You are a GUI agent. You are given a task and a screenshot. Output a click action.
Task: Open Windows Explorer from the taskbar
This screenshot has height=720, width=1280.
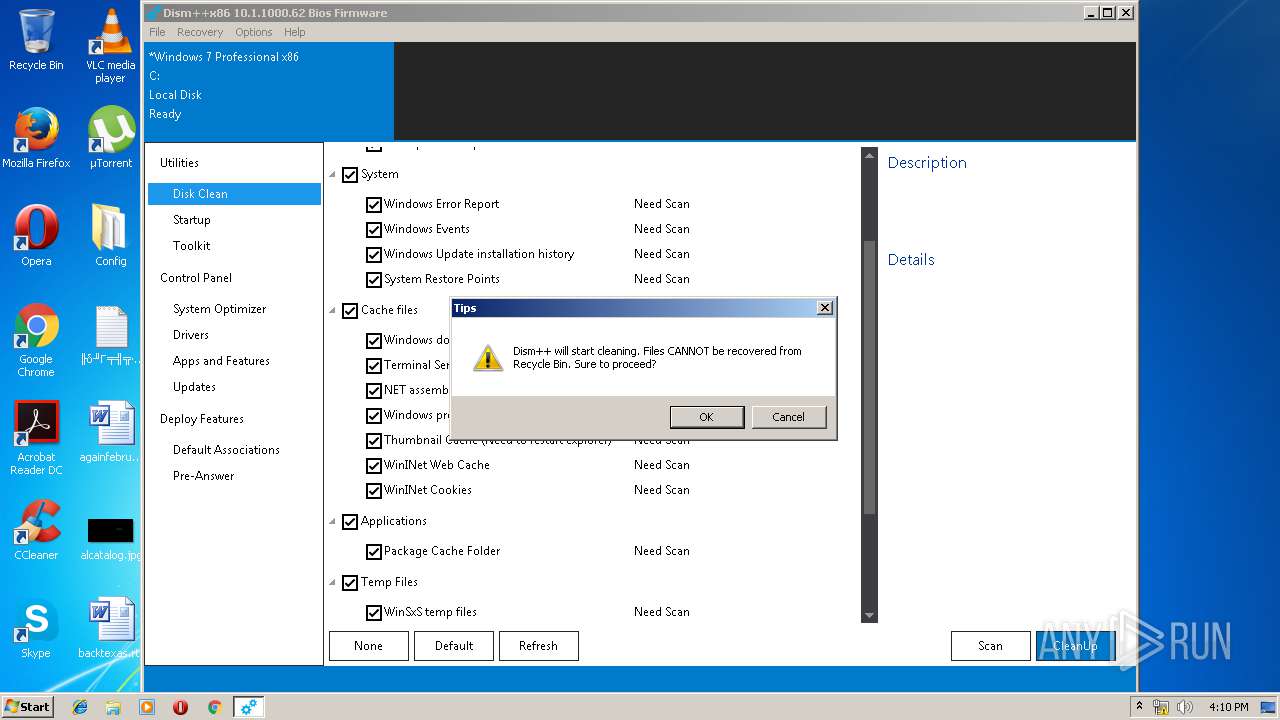click(113, 707)
